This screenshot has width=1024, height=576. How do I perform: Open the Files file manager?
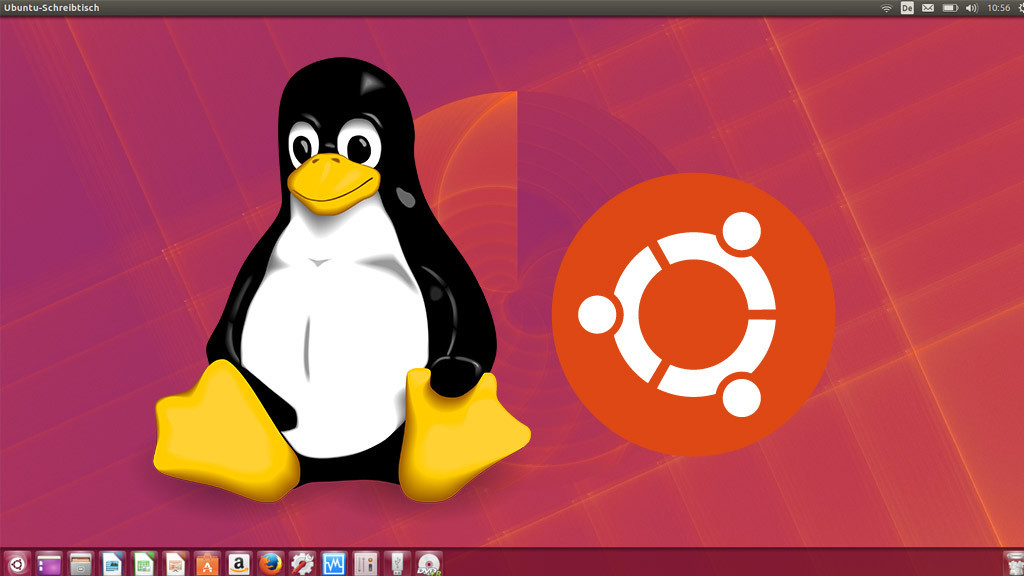[81, 563]
